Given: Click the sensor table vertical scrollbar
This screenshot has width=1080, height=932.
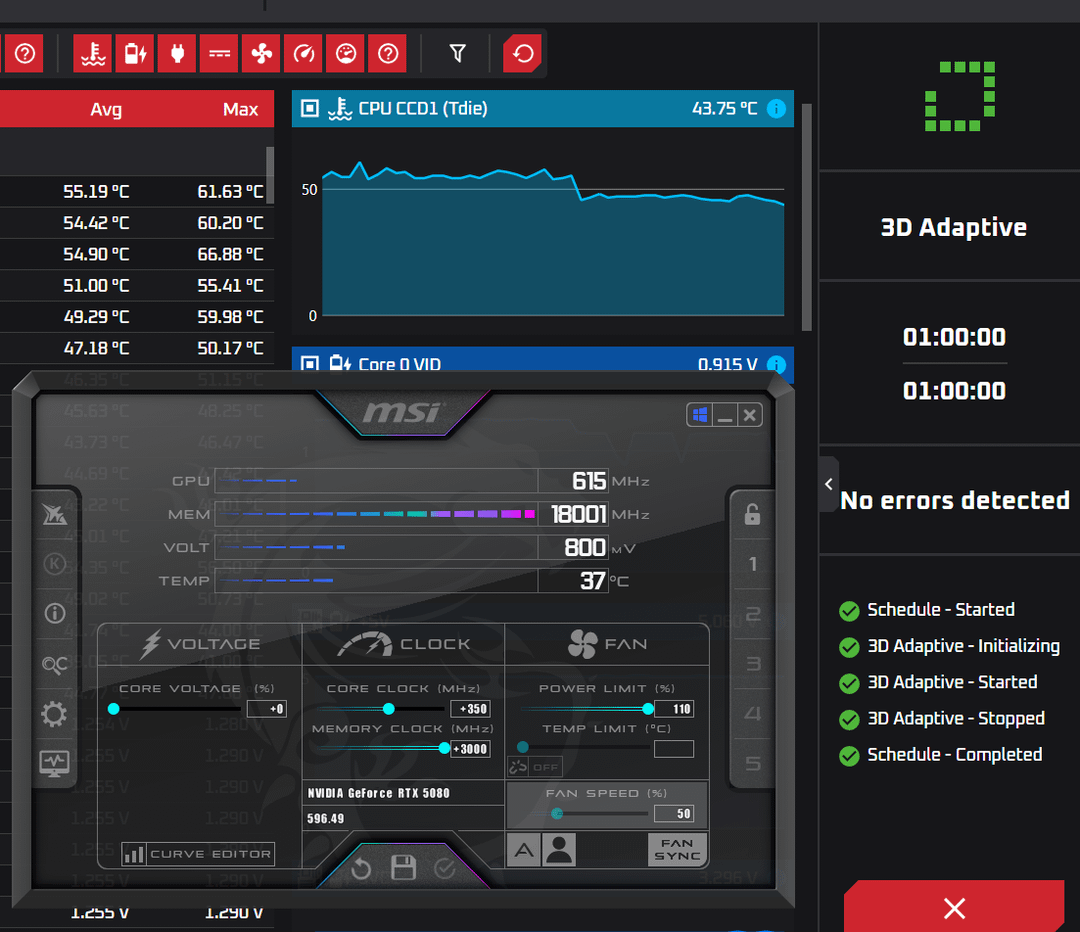Looking at the screenshot, I should point(270,175).
